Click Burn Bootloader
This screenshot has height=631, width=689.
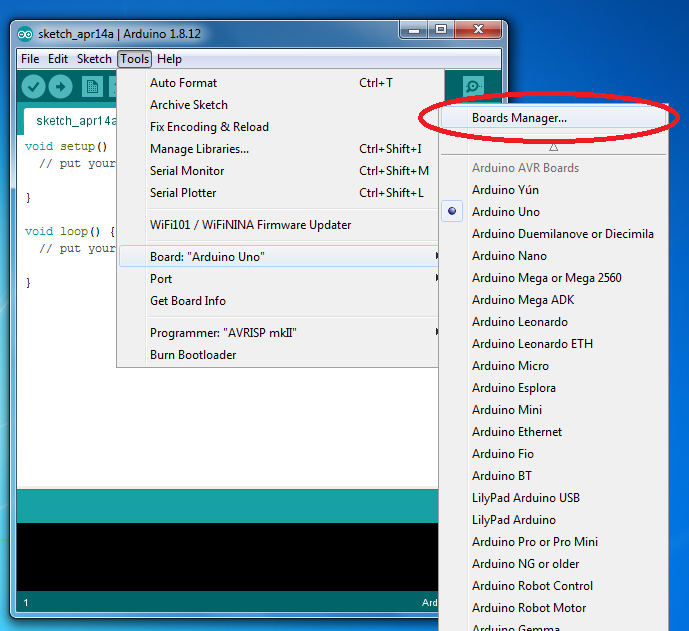coord(279,355)
